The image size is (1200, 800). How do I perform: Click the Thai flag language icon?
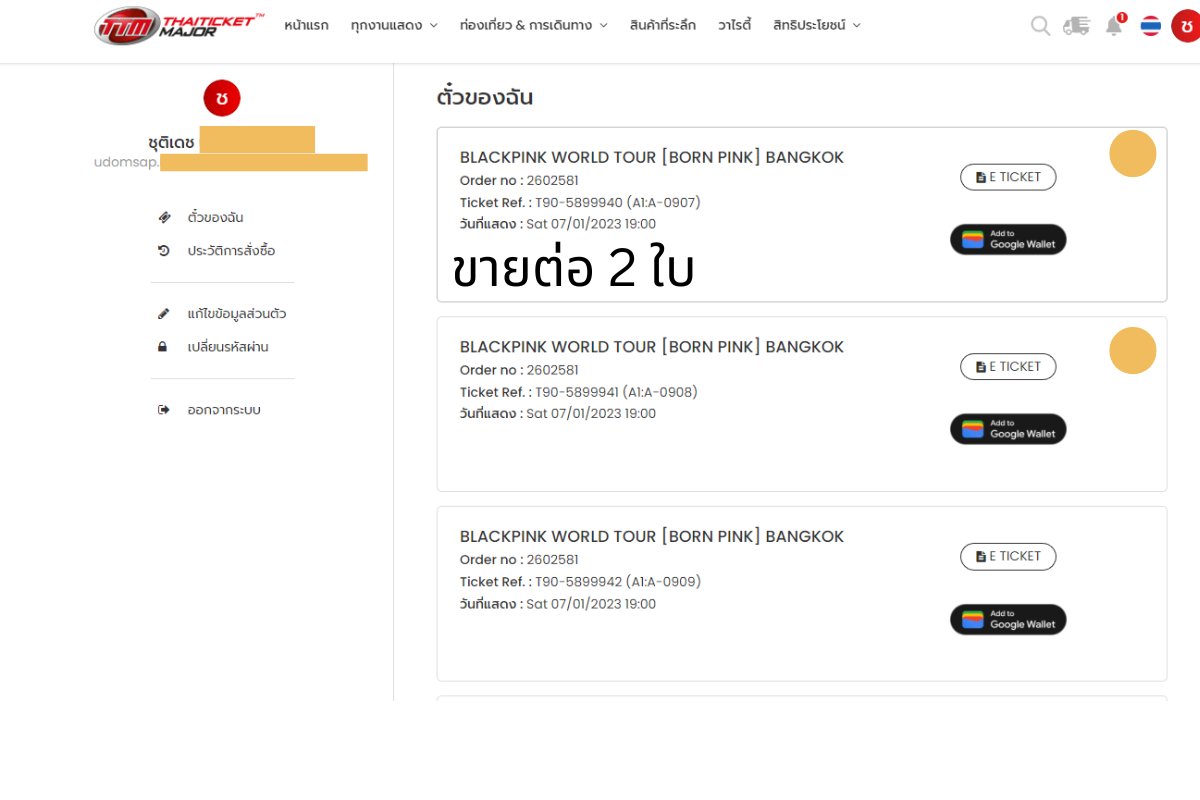[x=1151, y=26]
